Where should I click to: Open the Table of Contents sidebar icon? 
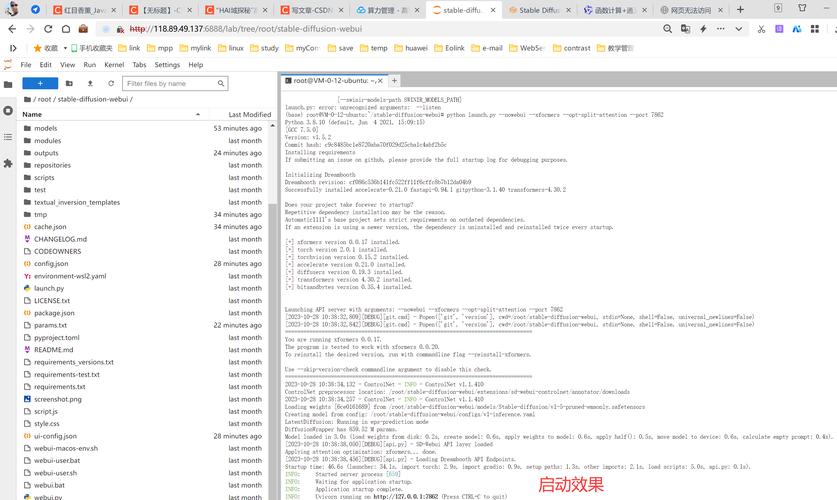click(8, 137)
